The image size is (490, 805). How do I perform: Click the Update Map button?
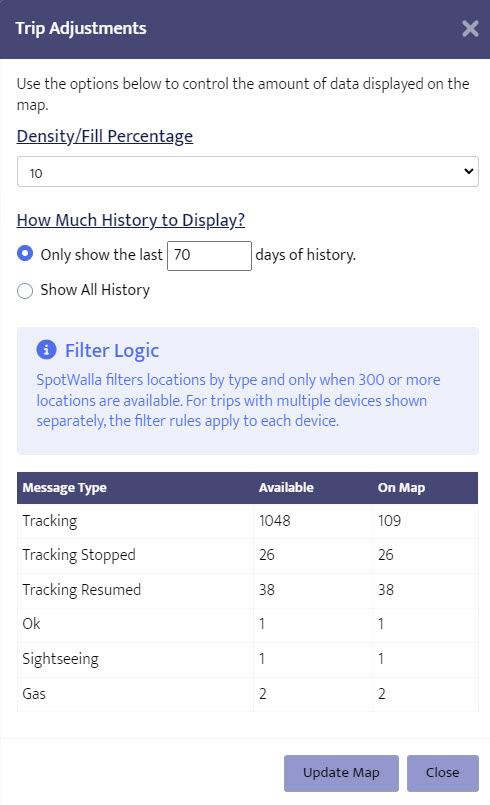click(341, 773)
